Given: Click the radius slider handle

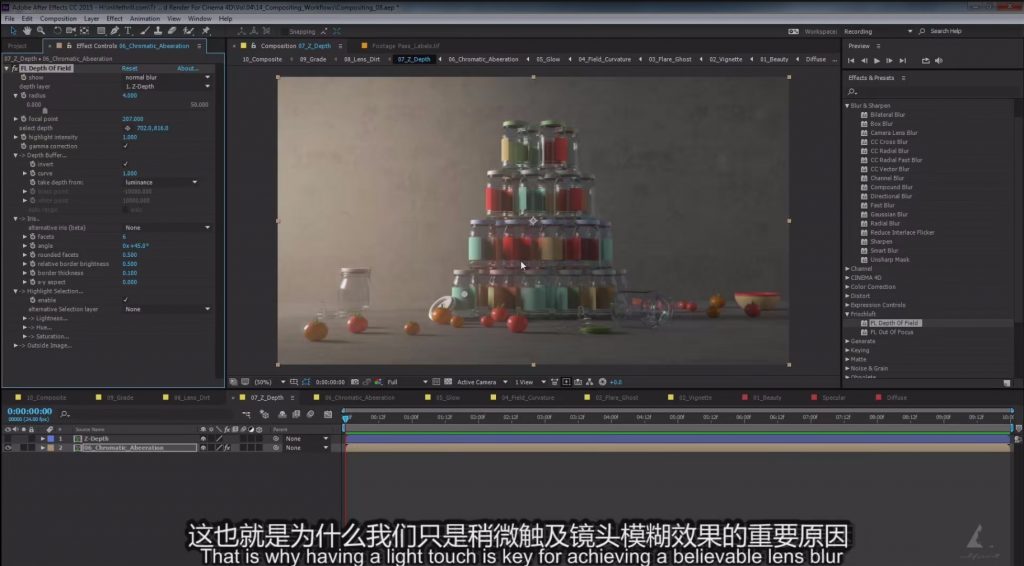Looking at the screenshot, I should point(44,111).
